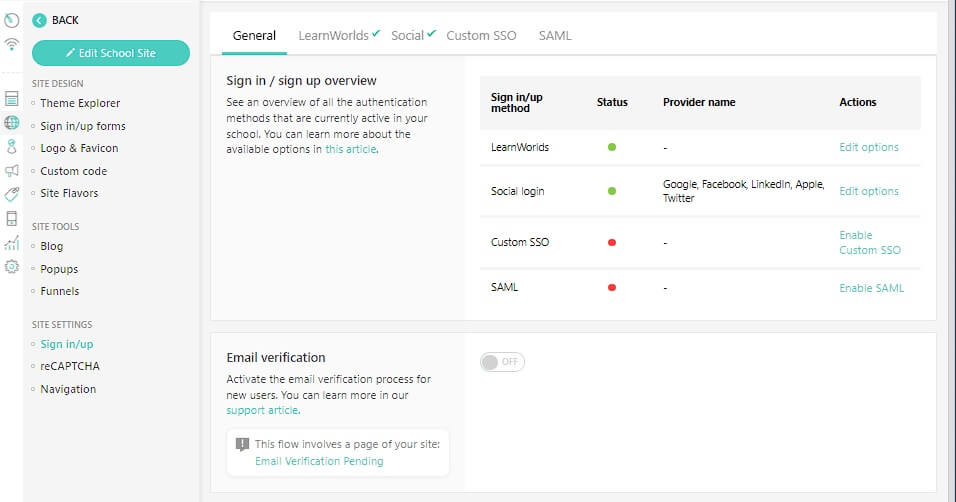Viewport: 956px width, 502px height.
Task: Select the globe Site icon in sidebar
Action: 12,123
